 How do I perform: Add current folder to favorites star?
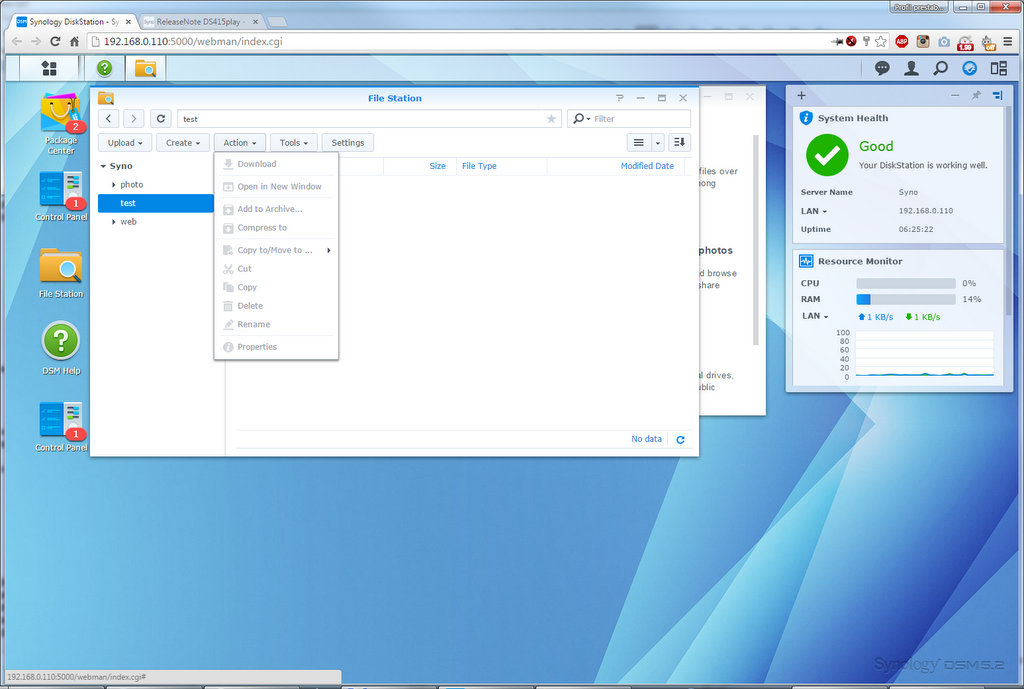[551, 119]
